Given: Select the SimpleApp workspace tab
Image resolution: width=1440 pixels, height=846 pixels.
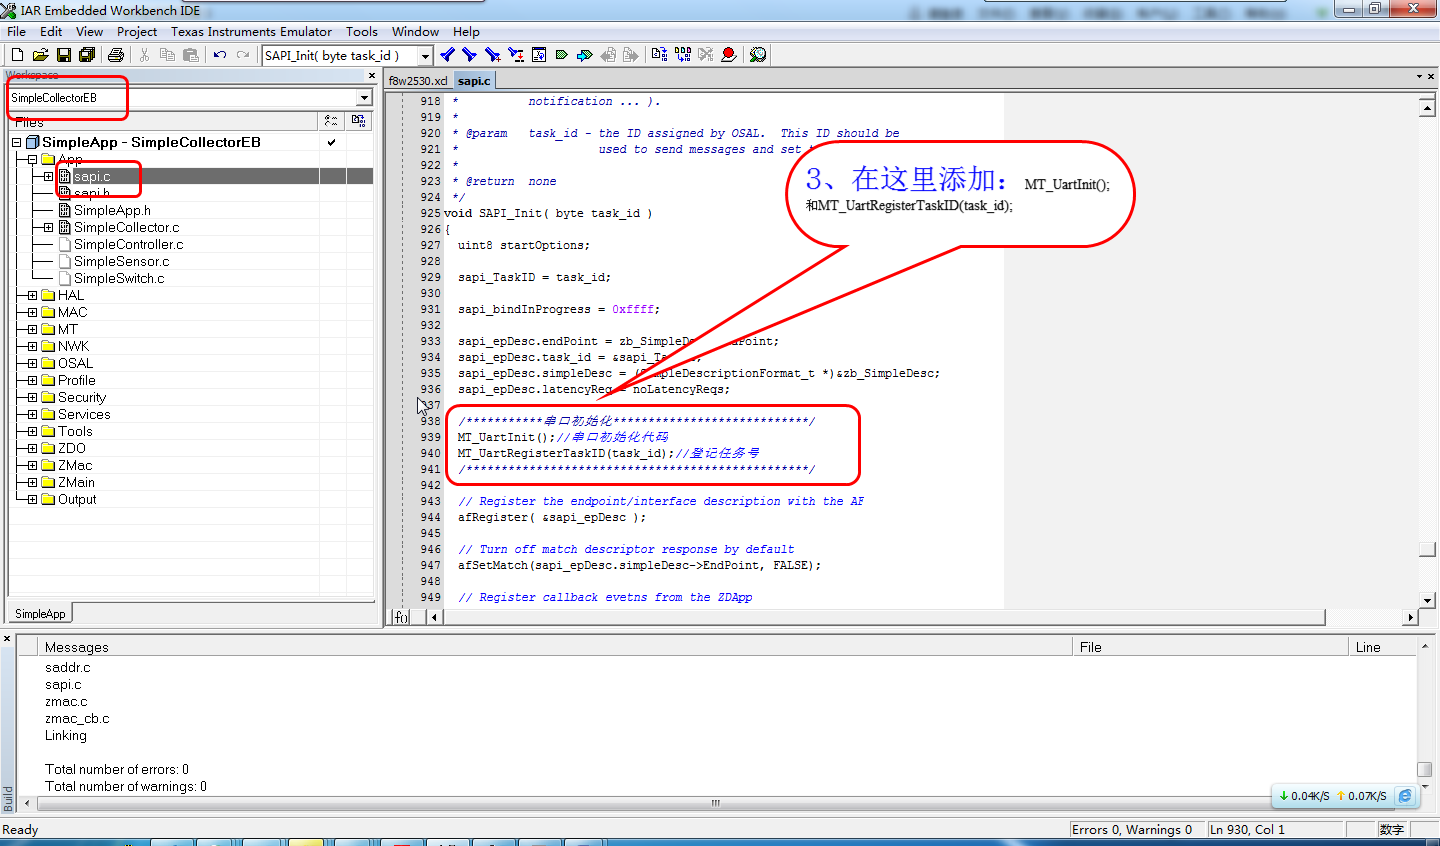Looking at the screenshot, I should [x=40, y=614].
